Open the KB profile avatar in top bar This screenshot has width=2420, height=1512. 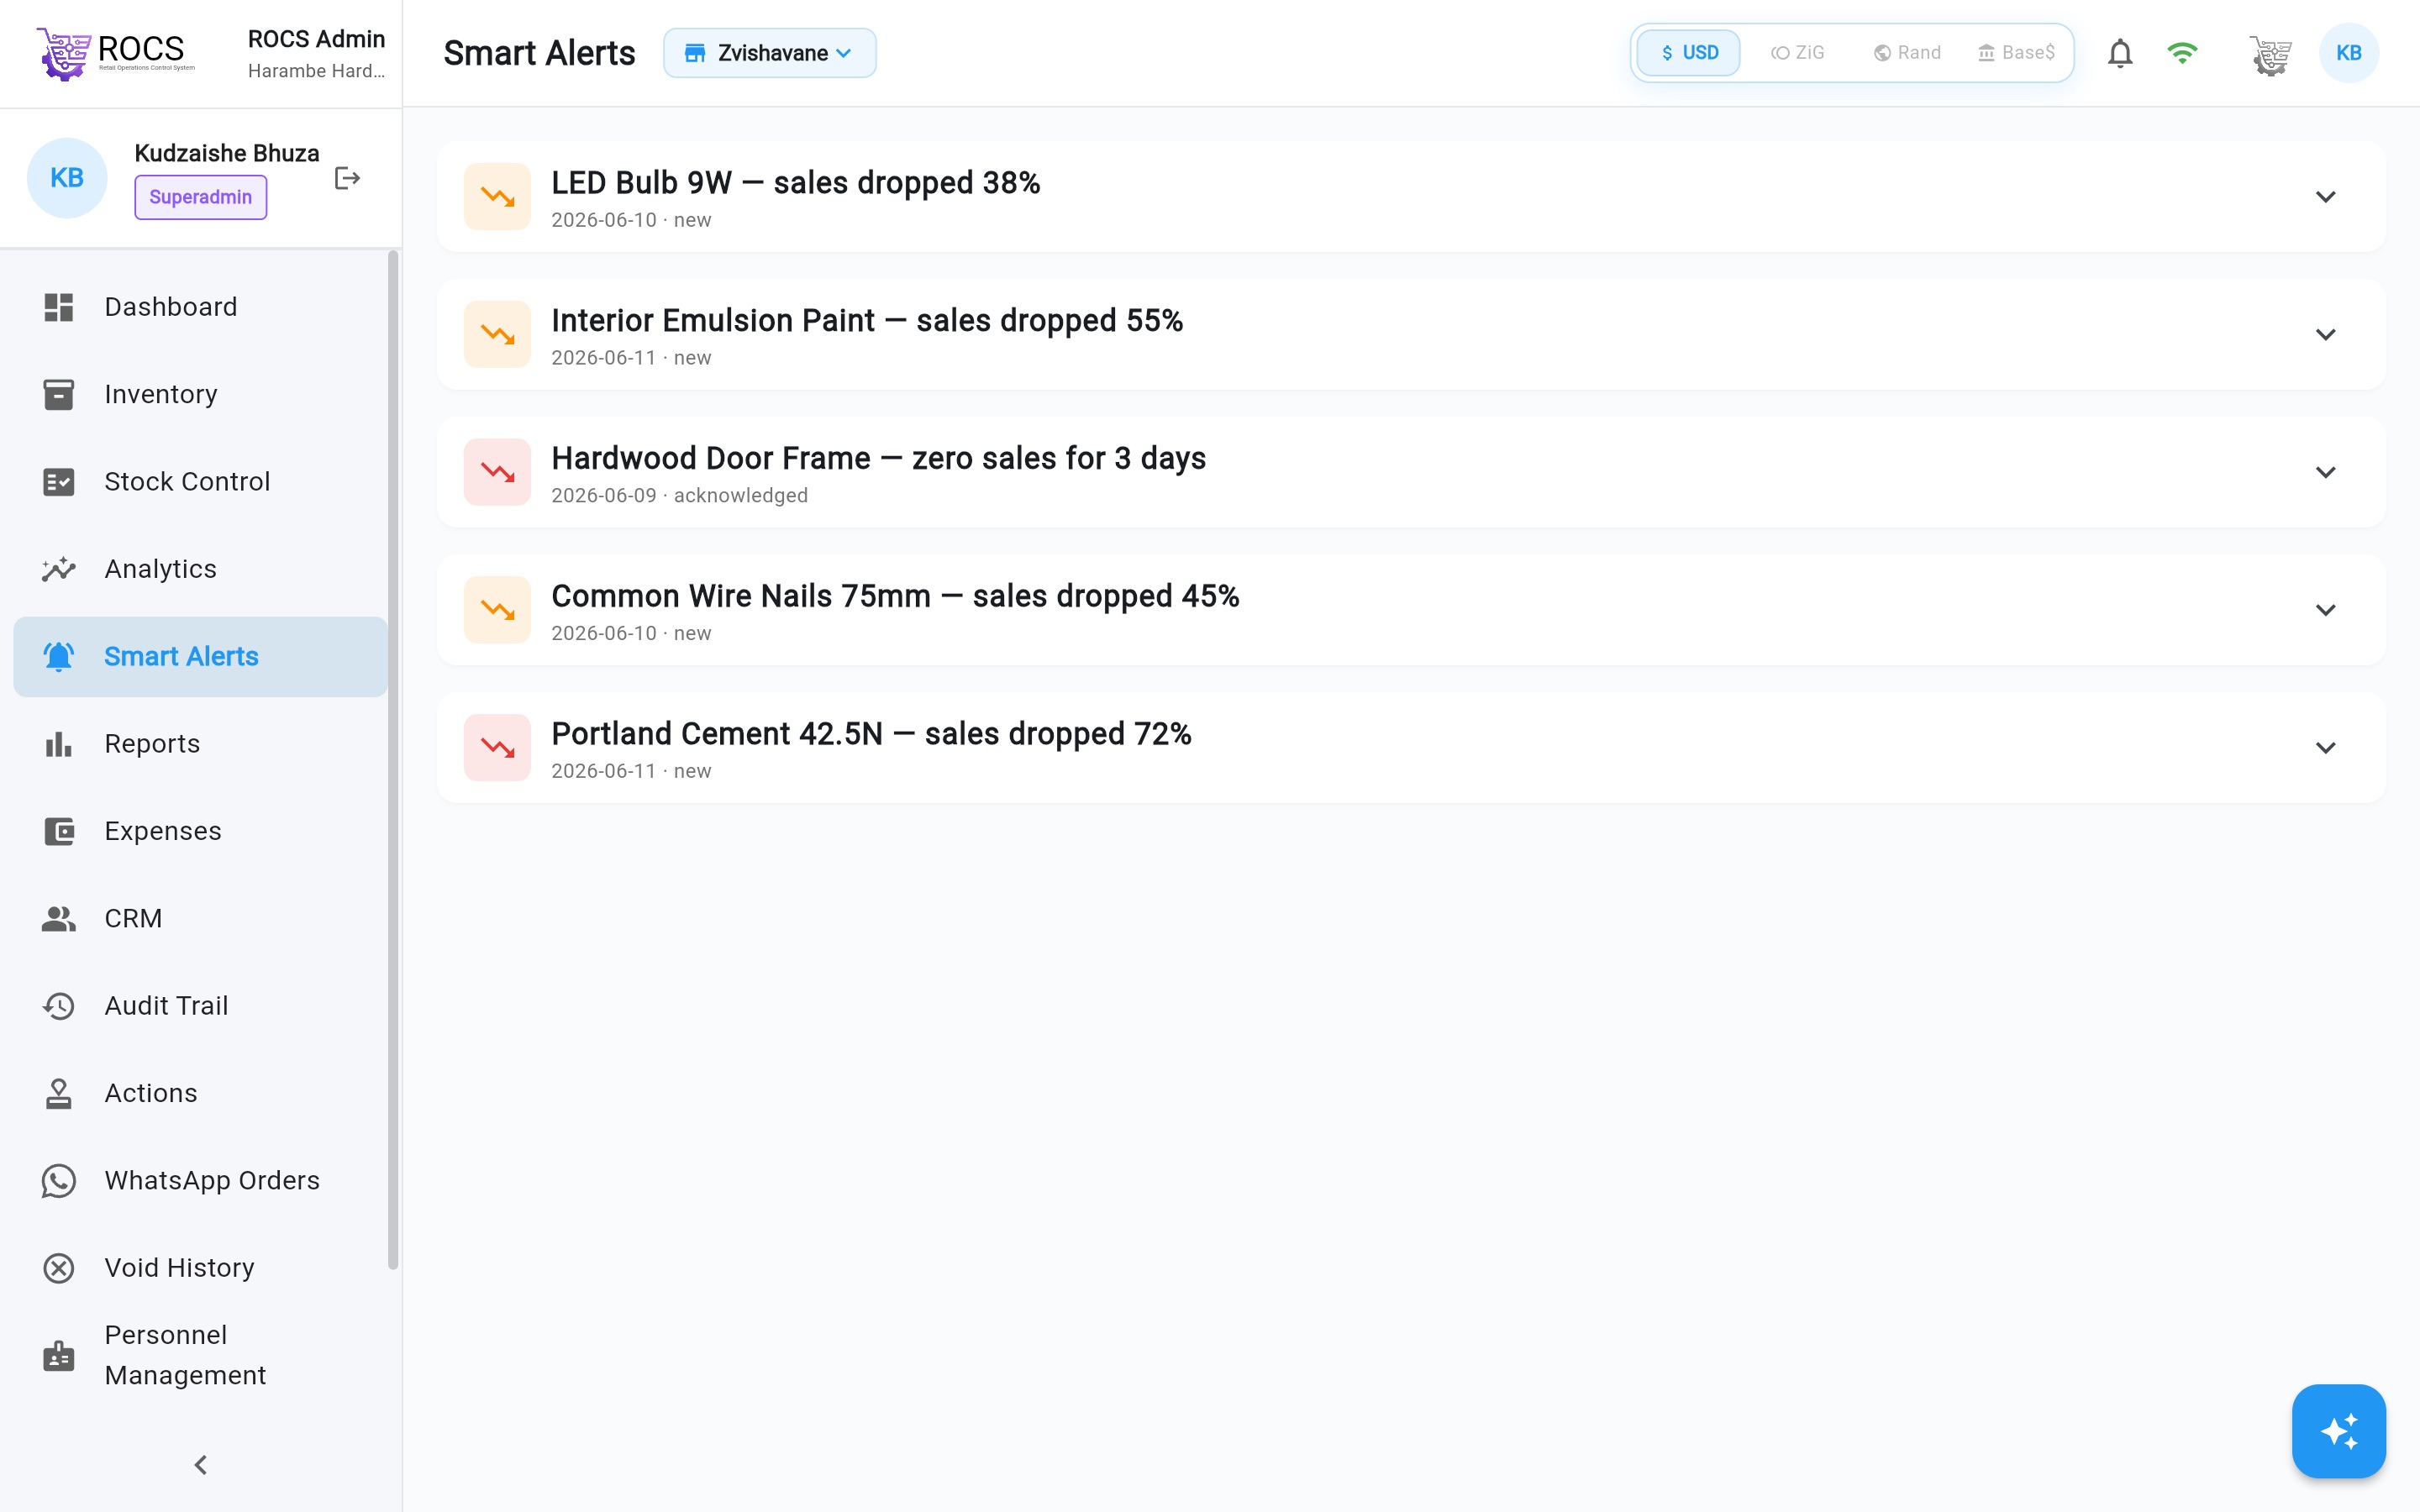2348,53
